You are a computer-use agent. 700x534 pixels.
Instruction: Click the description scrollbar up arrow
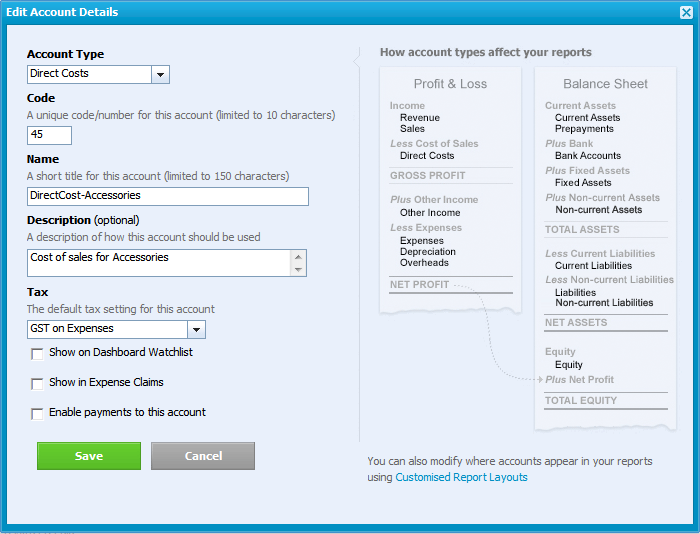(299, 257)
